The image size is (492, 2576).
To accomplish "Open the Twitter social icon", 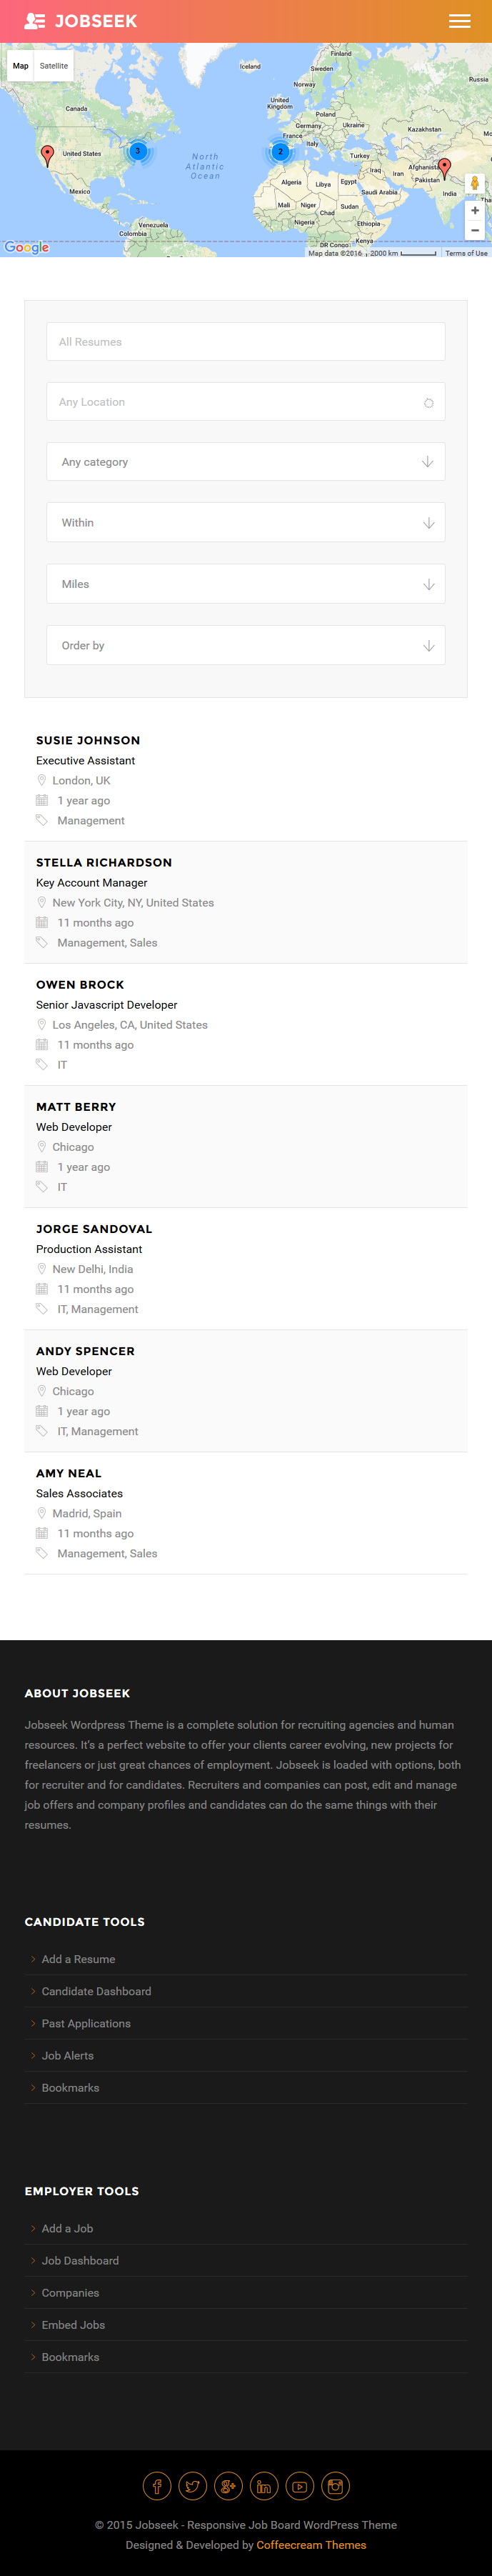I will click(193, 2485).
